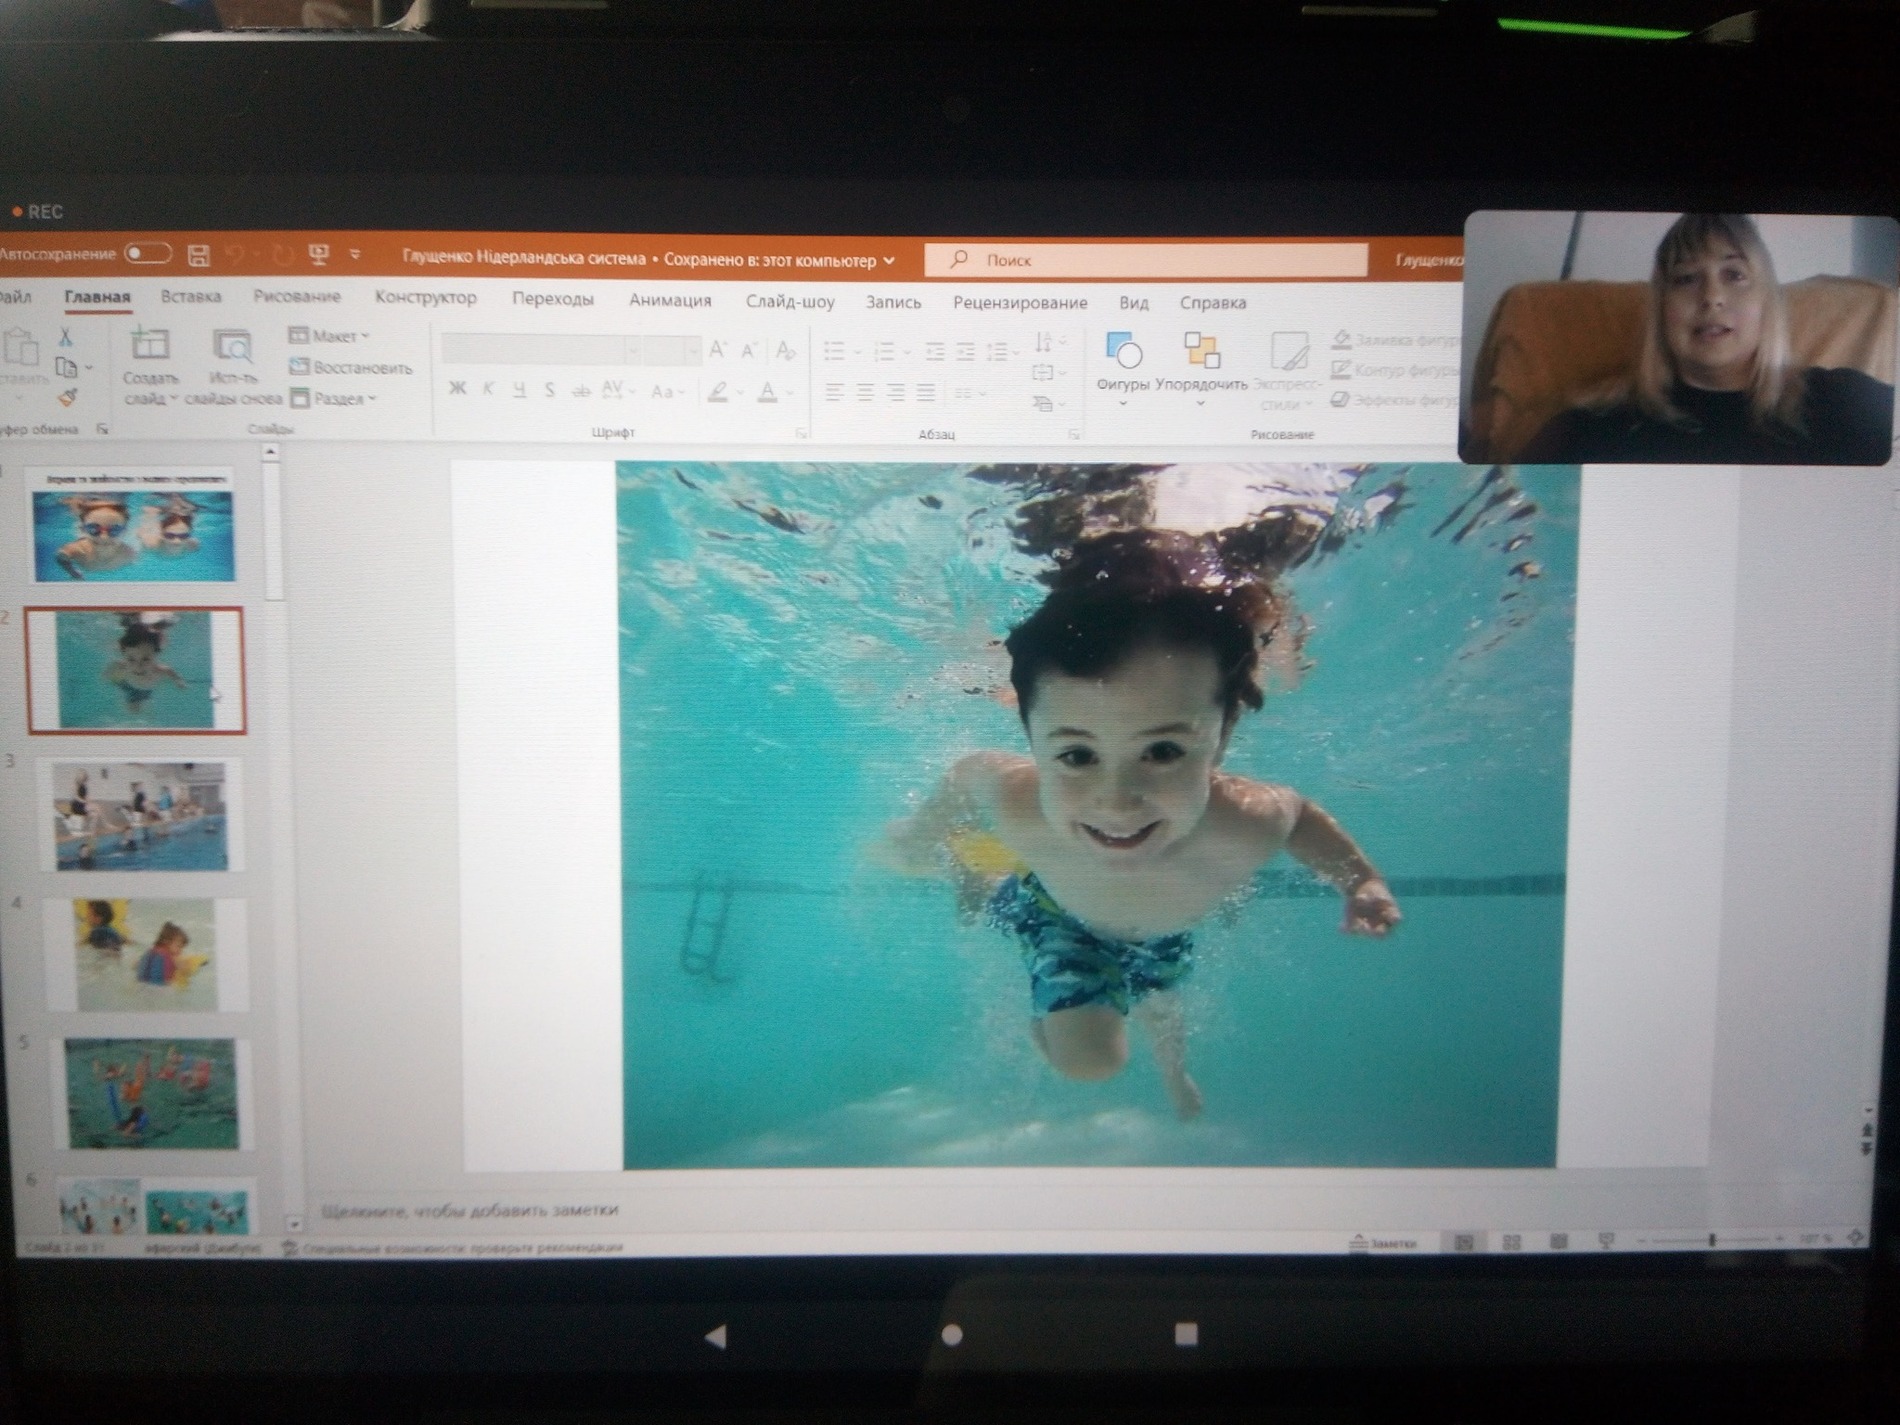Image resolution: width=1900 pixels, height=1425 pixels.
Task: Open the file name save location dropdown
Action: click(888, 261)
